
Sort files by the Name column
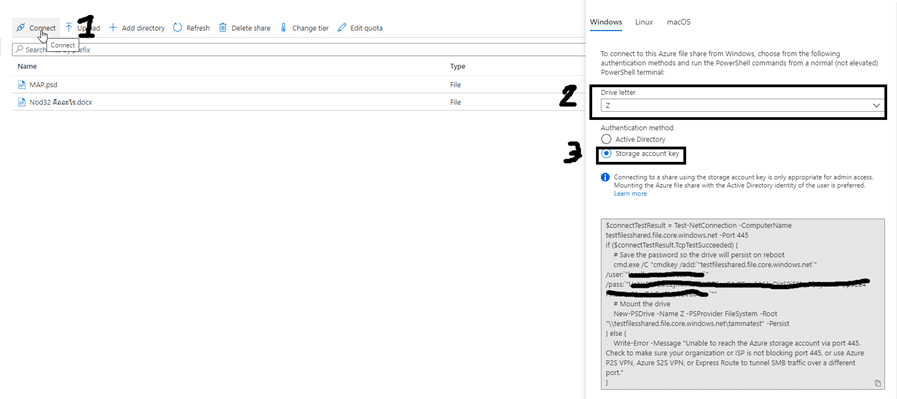click(x=27, y=66)
